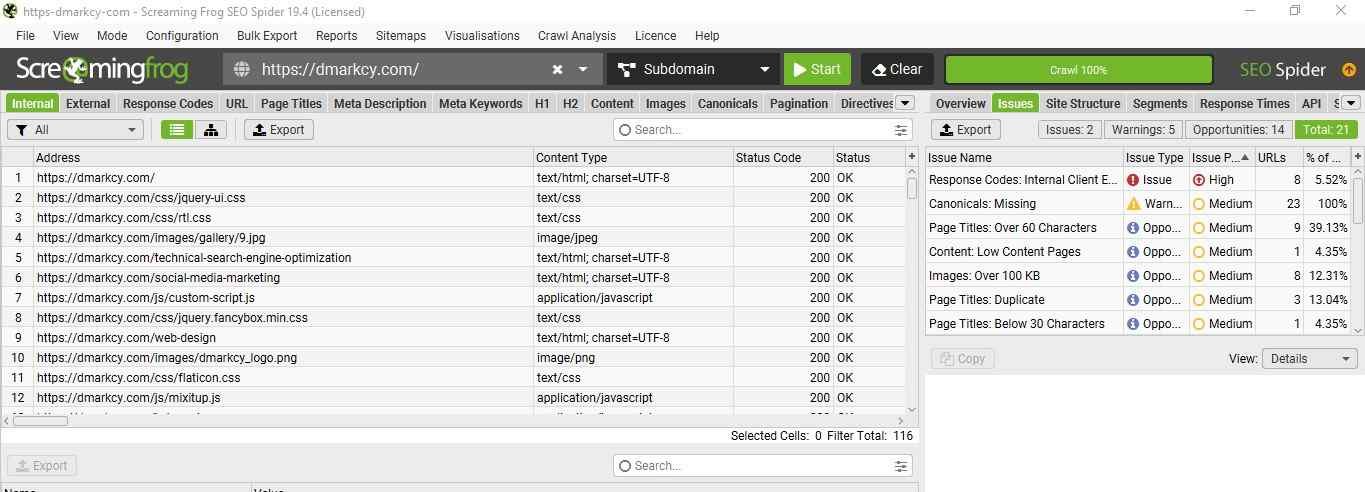Open the Bulk Export menu

tap(267, 35)
